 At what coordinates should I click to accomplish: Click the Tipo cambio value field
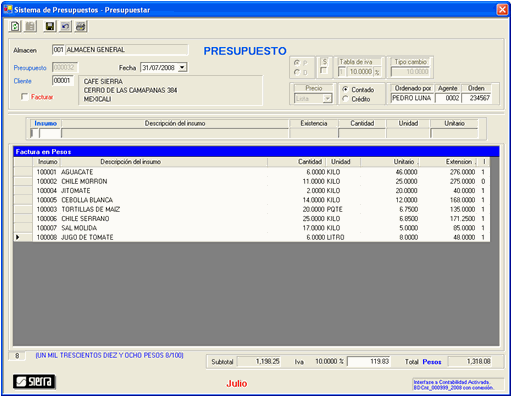[x=410, y=72]
